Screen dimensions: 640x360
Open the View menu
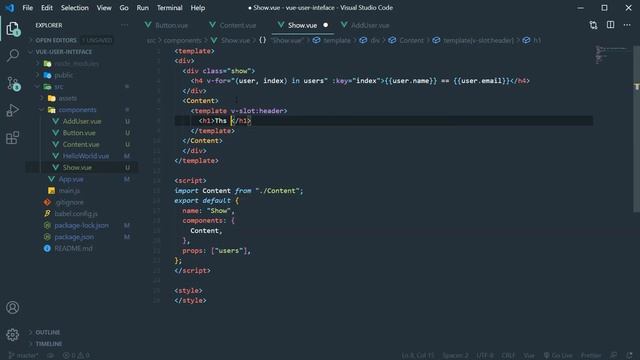104,8
